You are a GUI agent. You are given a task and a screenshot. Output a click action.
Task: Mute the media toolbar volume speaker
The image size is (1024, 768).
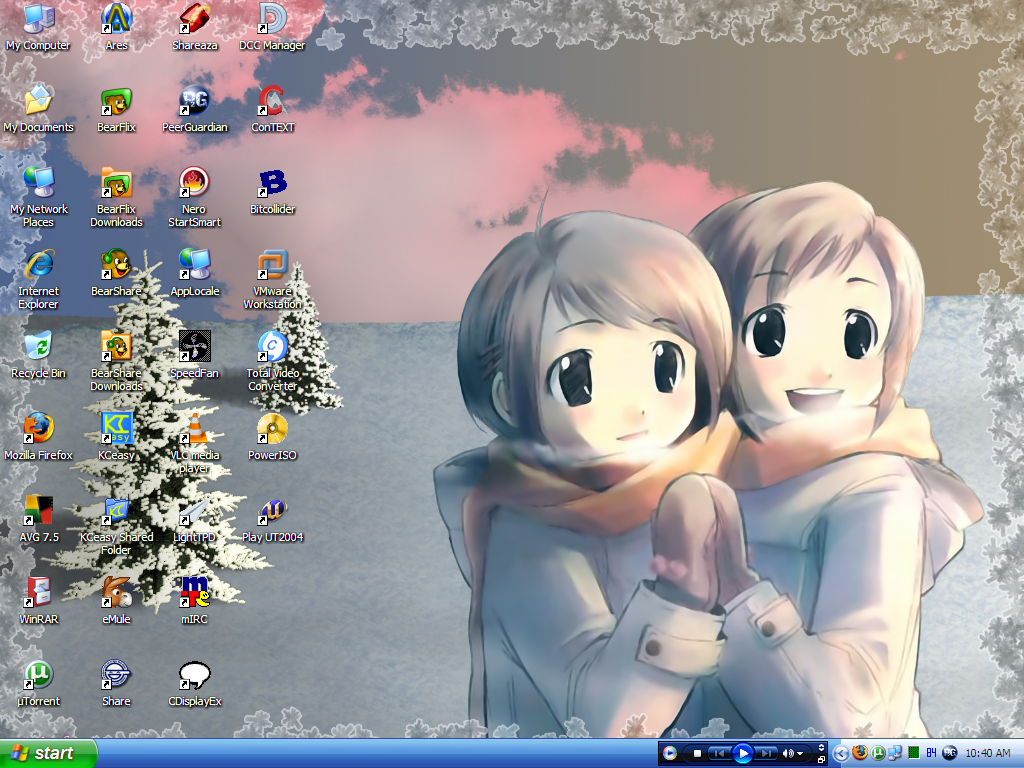pyautogui.click(x=788, y=754)
